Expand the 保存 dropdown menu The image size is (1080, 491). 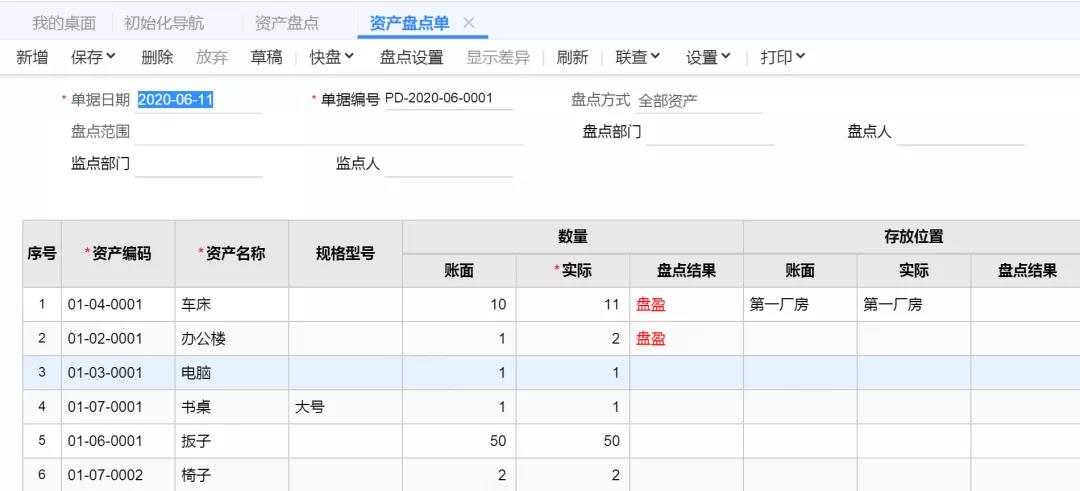93,58
